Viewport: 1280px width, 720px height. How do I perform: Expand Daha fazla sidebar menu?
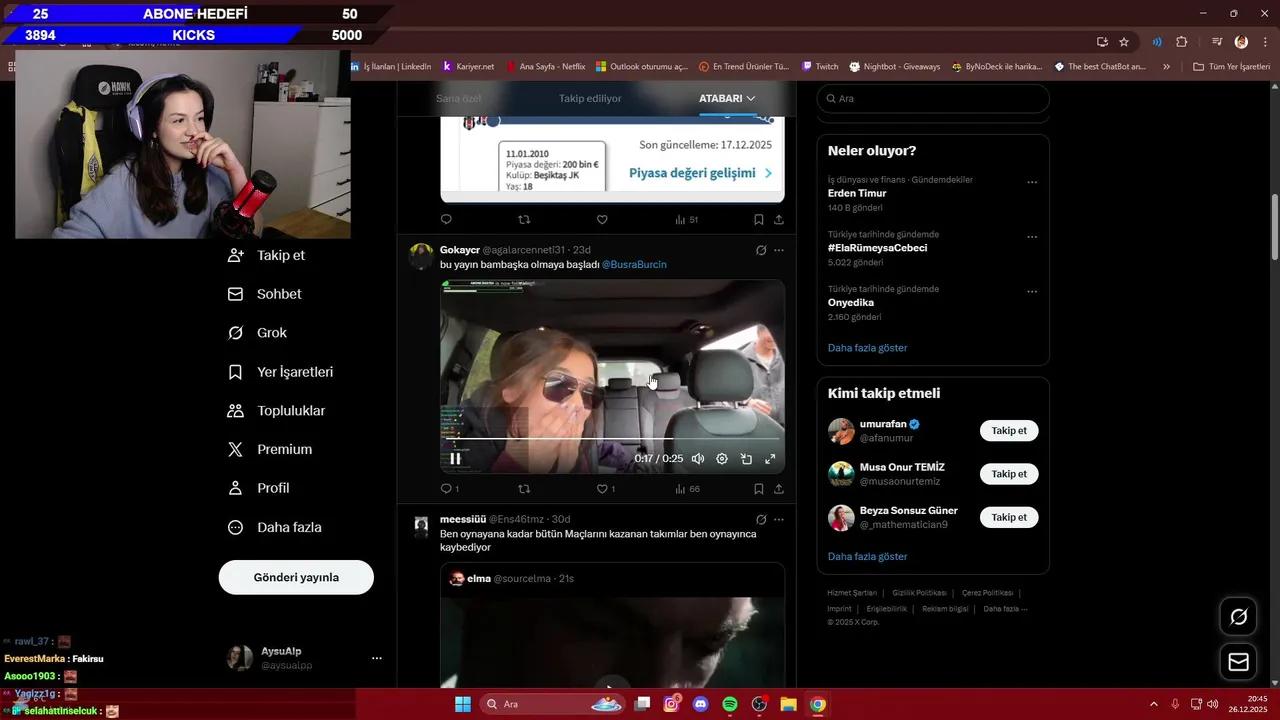[275, 527]
